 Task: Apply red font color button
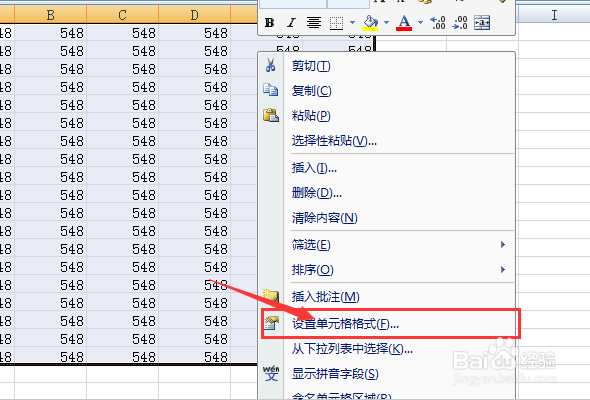(x=404, y=23)
